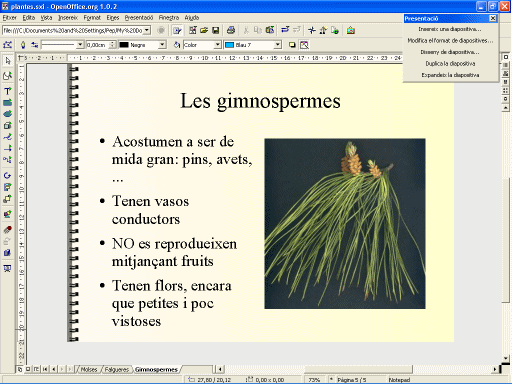The image size is (512, 384).
Task: Select the Text tool in left toolbar
Action: (x=7, y=91)
